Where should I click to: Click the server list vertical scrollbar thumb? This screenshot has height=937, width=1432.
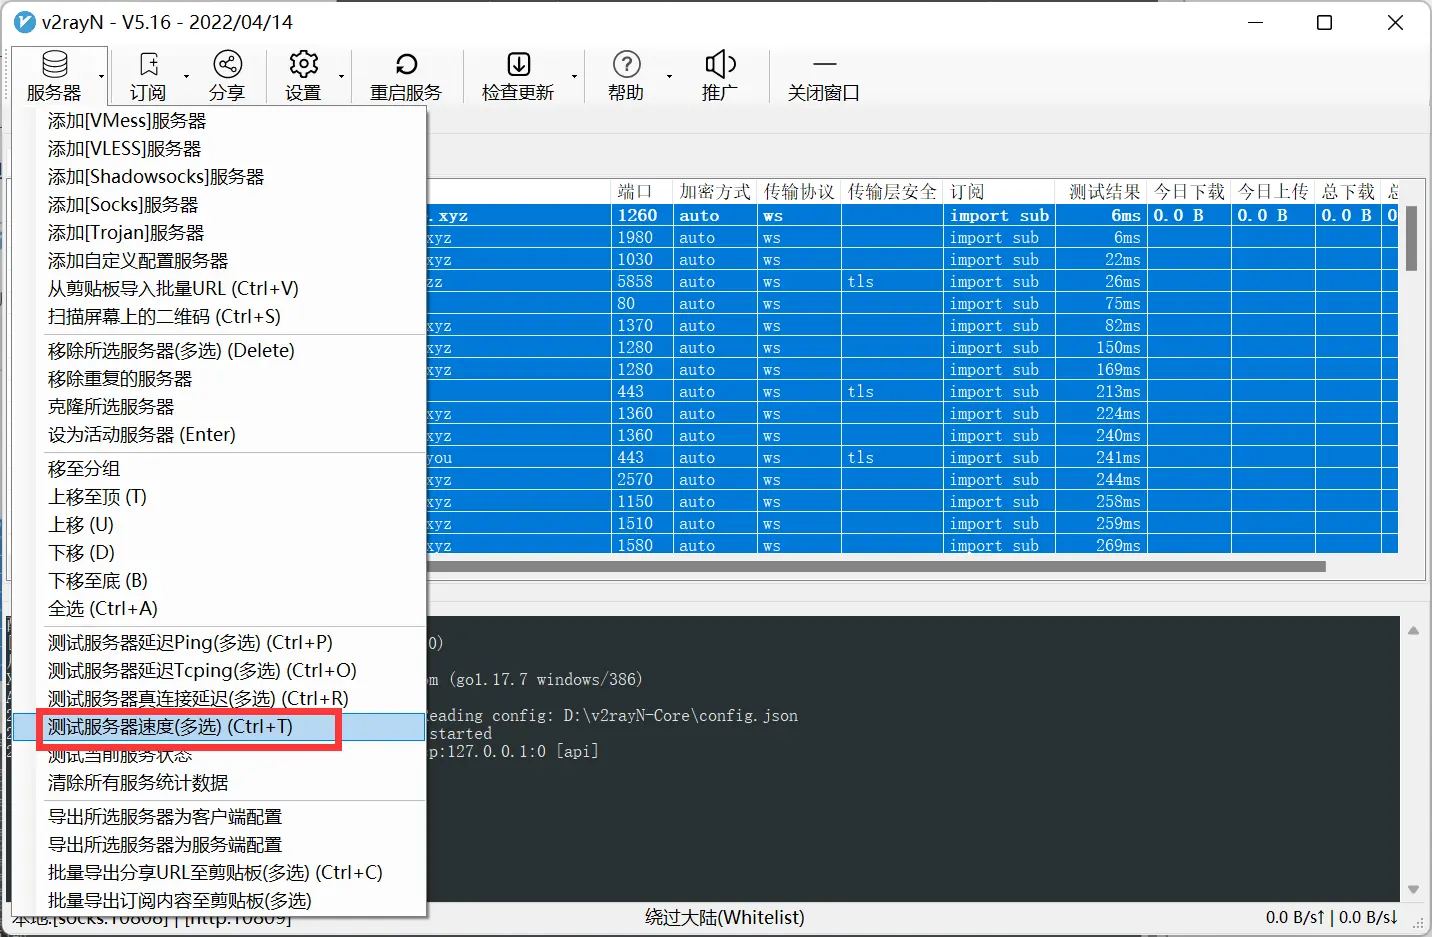coord(1411,238)
